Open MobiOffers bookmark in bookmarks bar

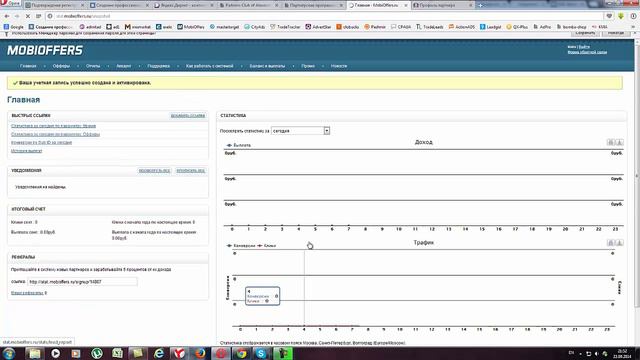[191, 27]
